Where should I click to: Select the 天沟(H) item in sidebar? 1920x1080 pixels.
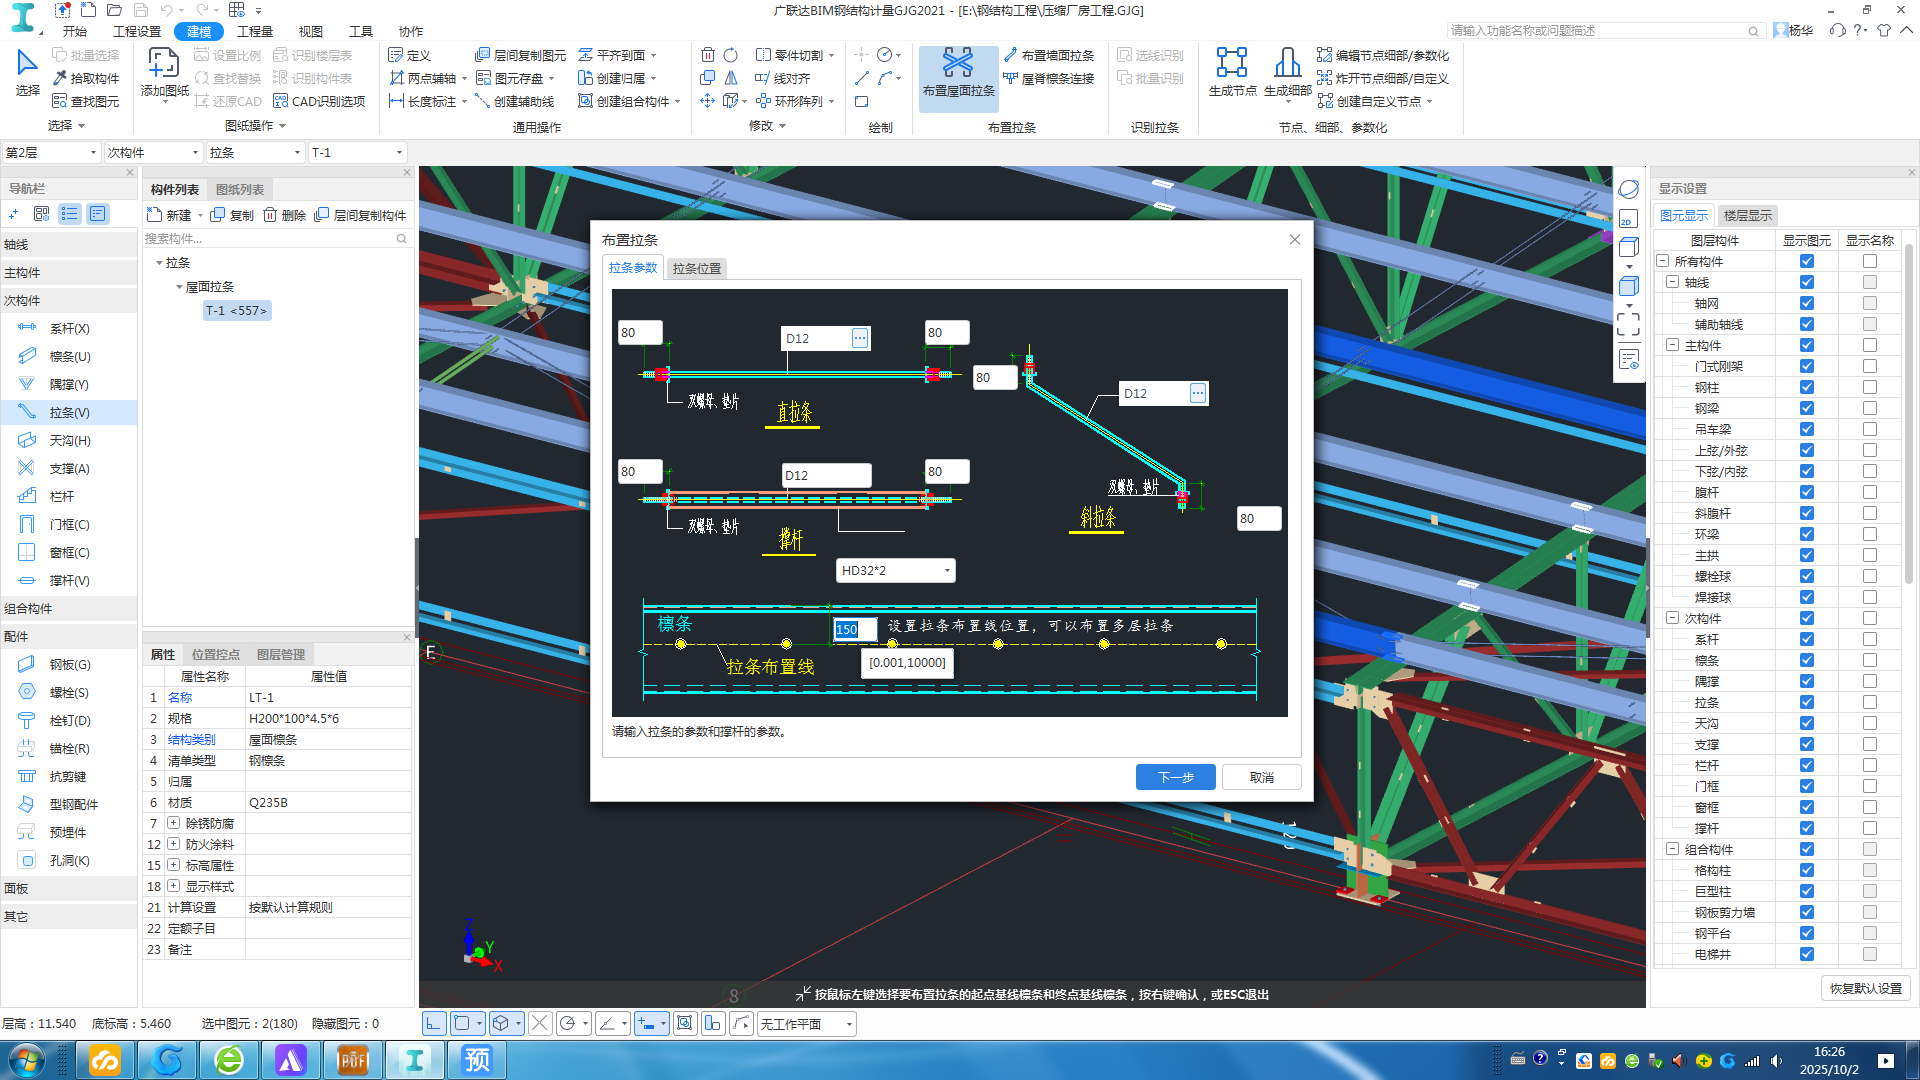pos(69,441)
